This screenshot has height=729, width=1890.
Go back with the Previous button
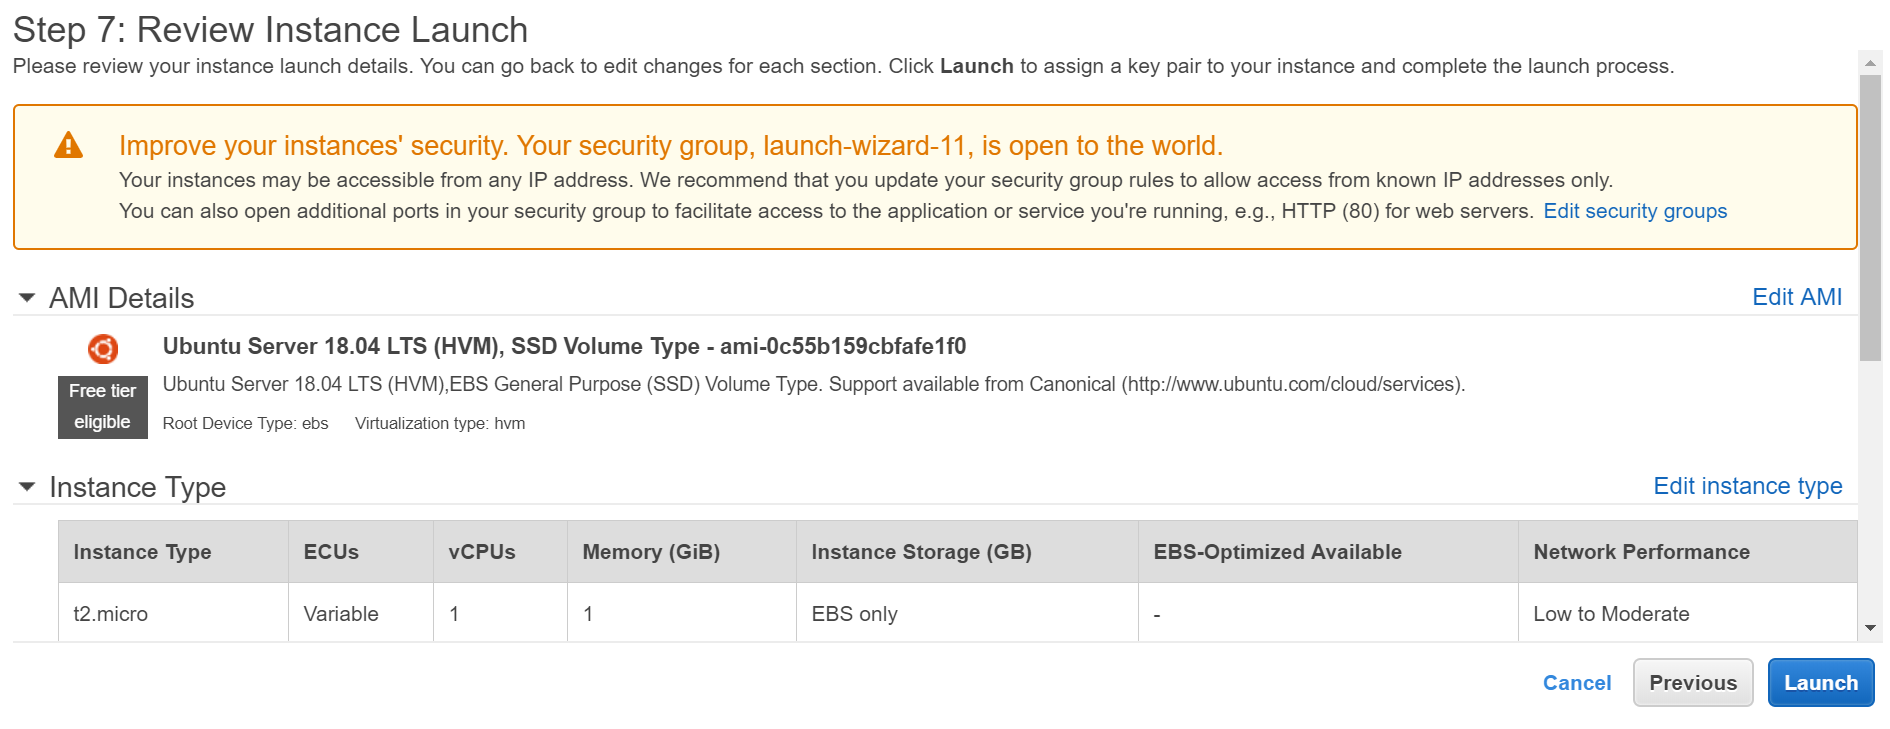(1693, 683)
